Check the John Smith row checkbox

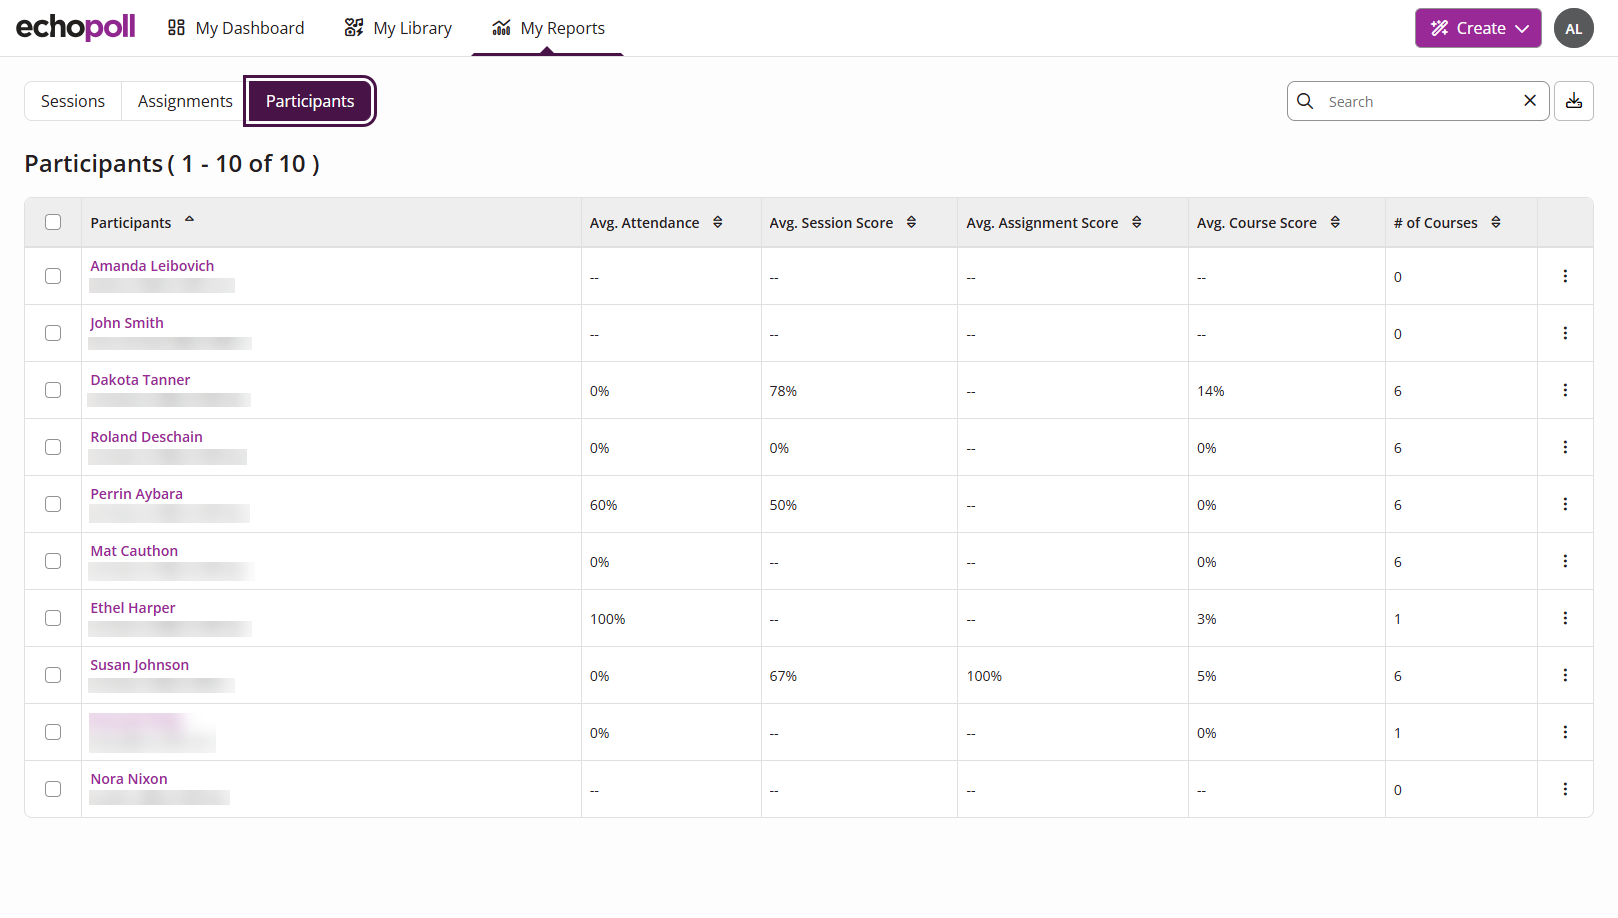click(x=53, y=333)
